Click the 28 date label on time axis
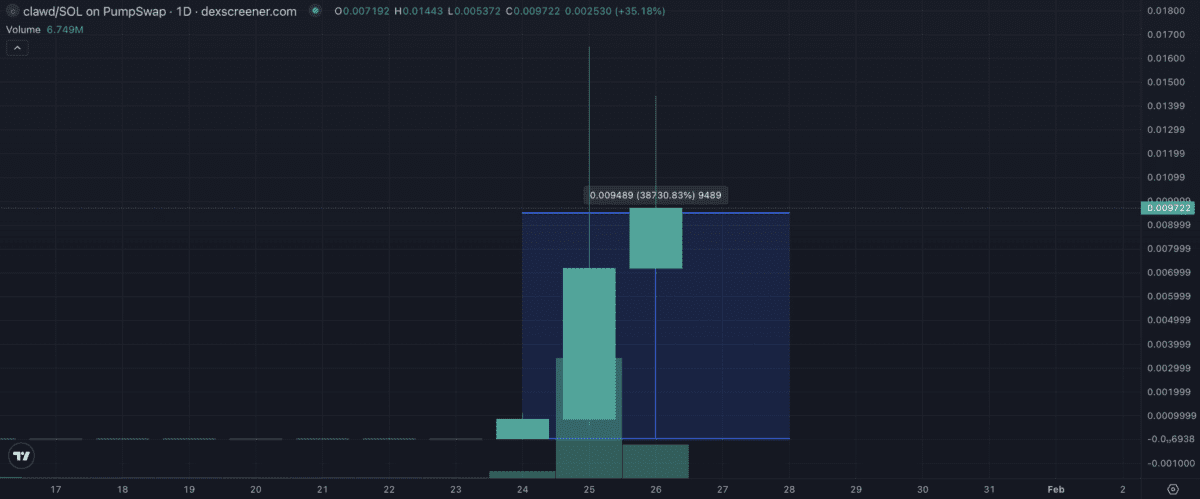1200x499 pixels. (x=789, y=489)
